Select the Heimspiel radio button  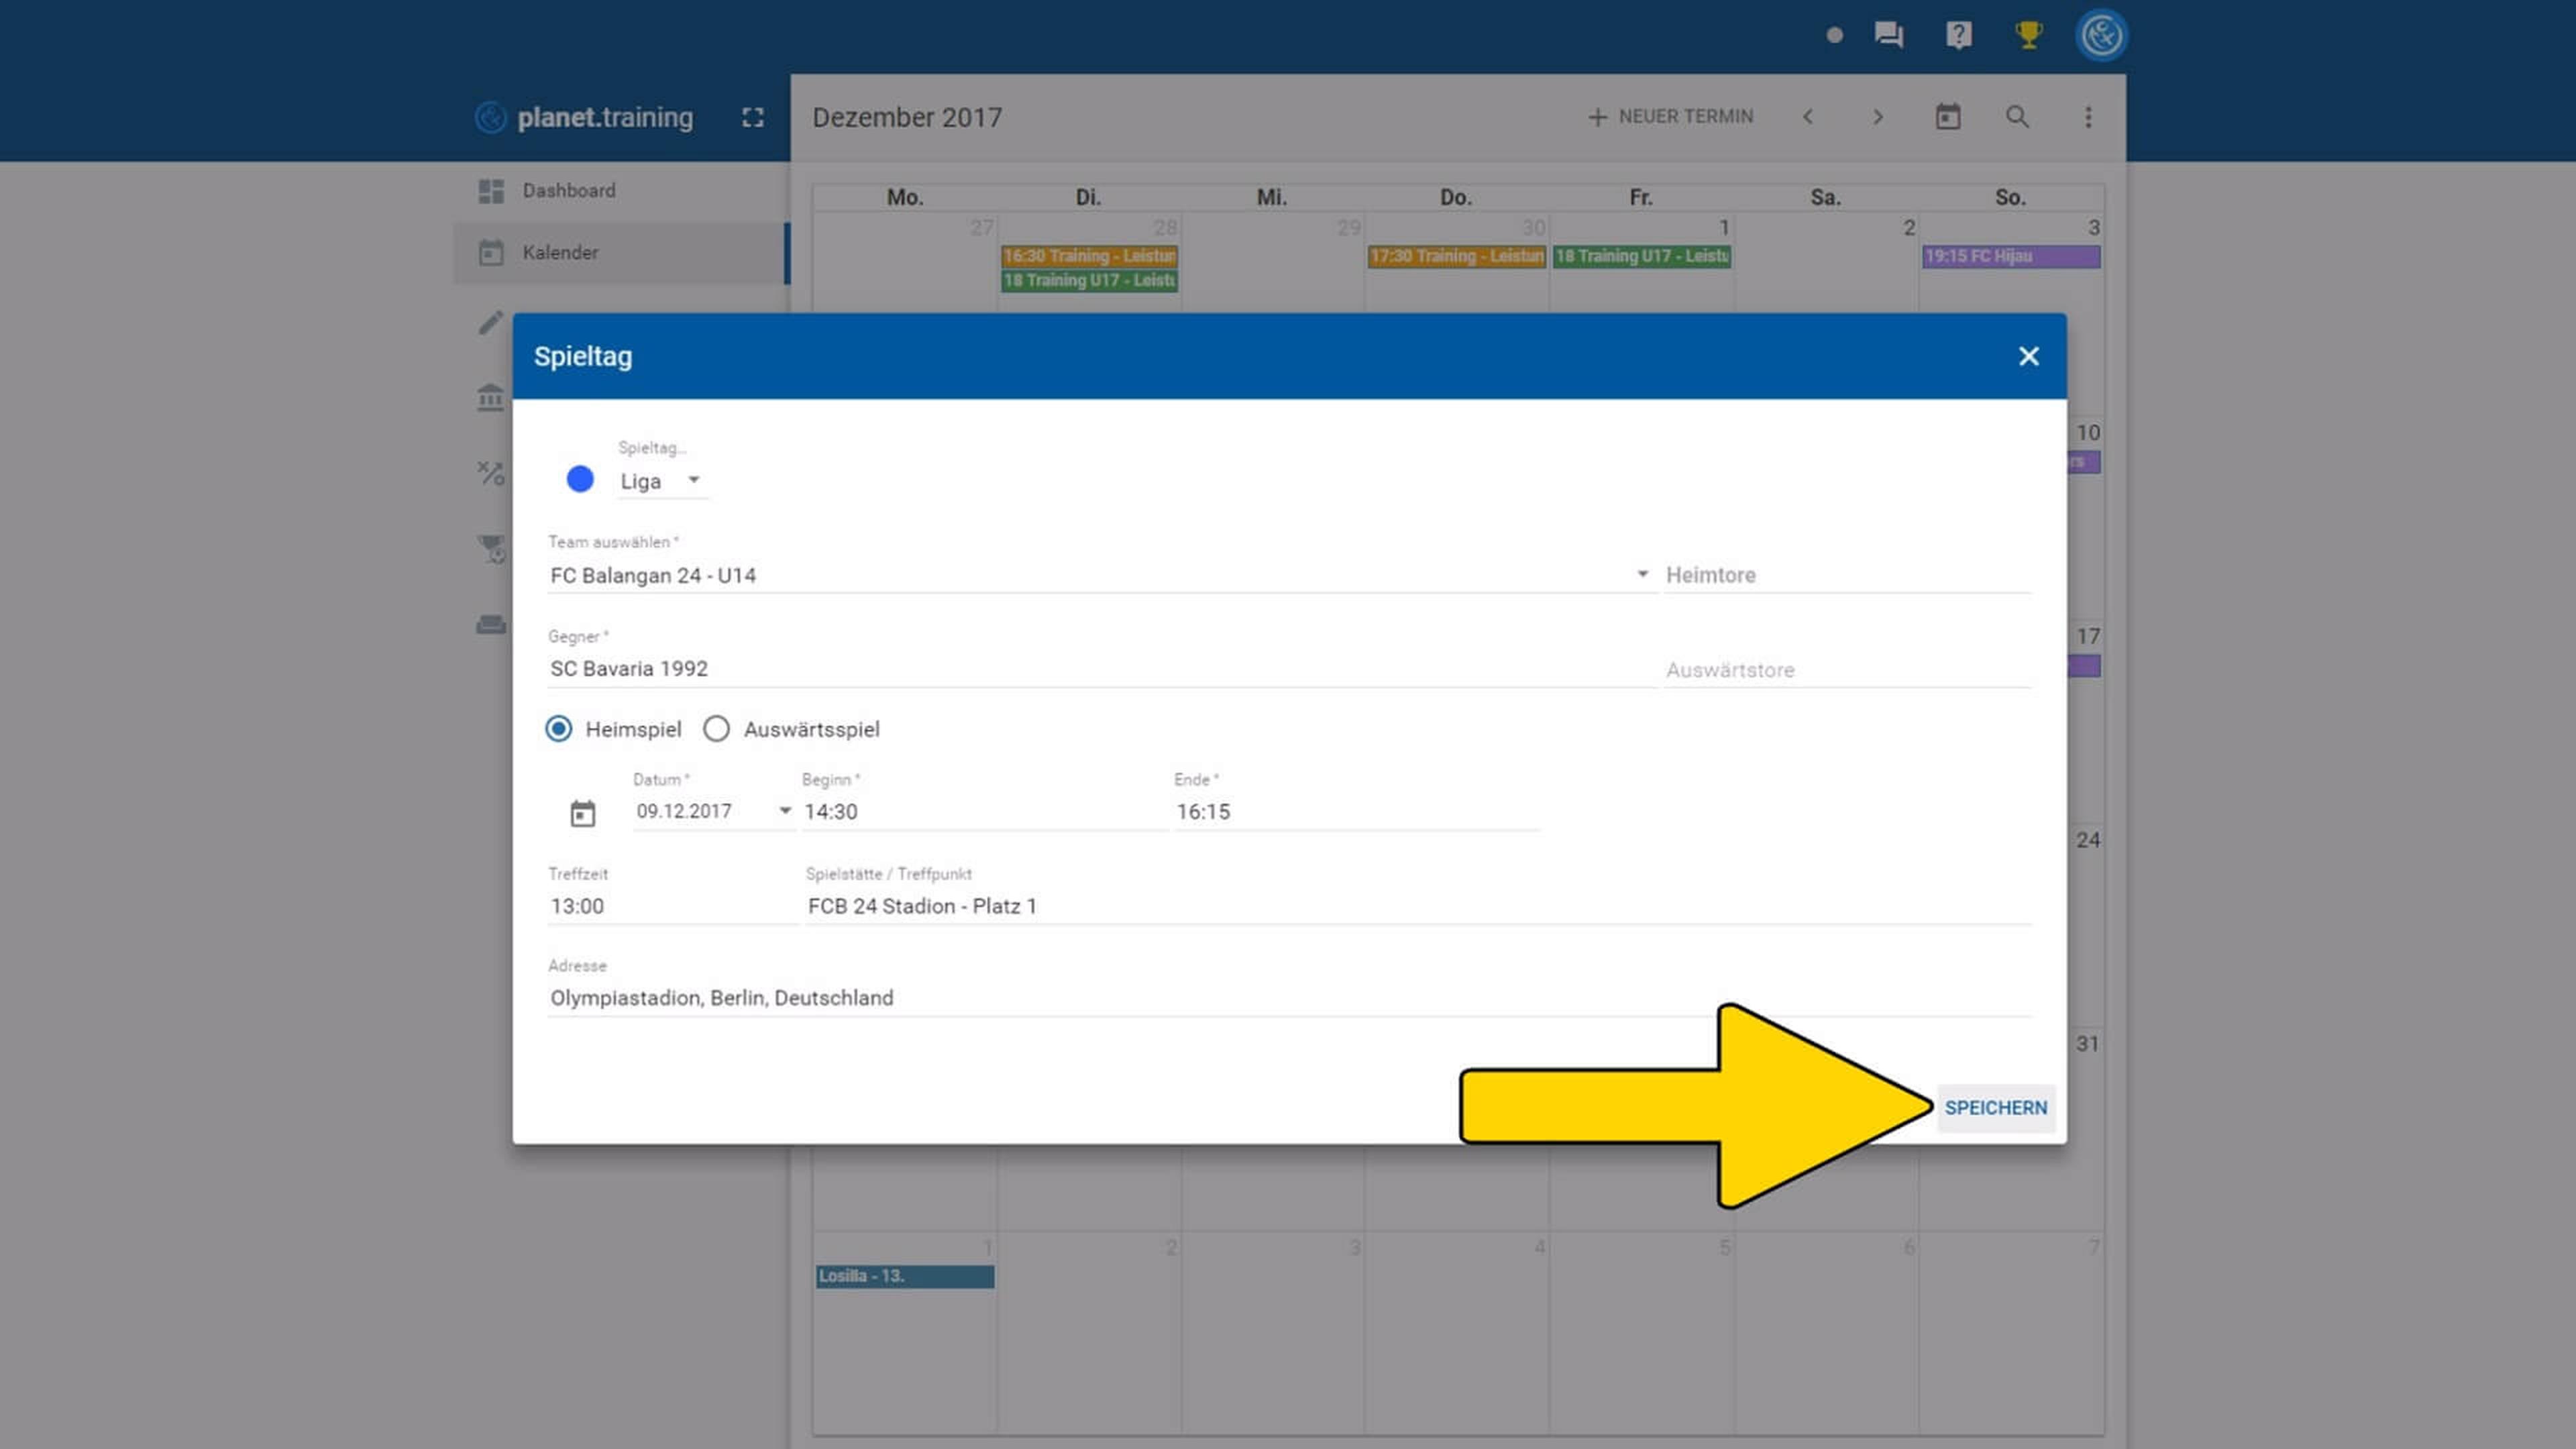coord(559,729)
